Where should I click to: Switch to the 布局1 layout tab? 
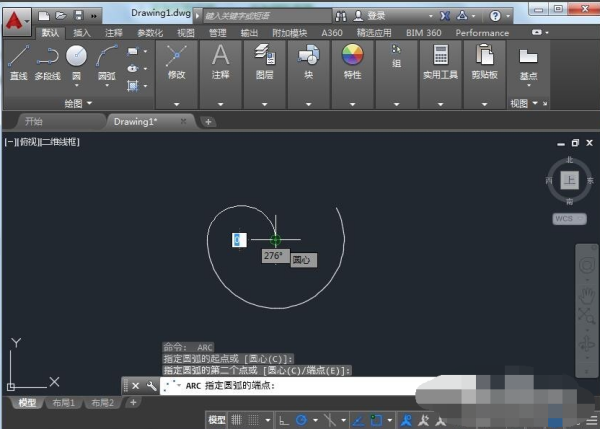tap(64, 402)
